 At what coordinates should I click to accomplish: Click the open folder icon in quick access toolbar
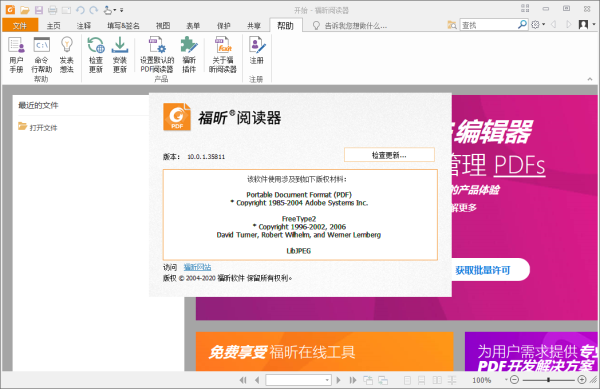(24, 10)
